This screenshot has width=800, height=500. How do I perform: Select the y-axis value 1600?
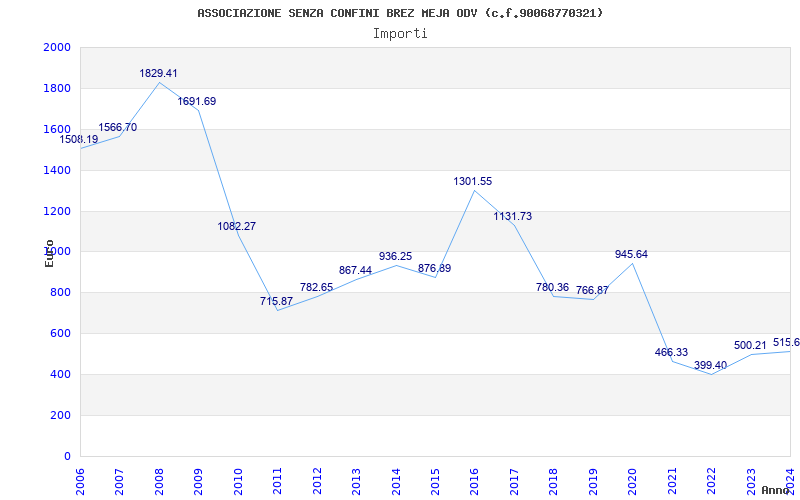tap(57, 129)
